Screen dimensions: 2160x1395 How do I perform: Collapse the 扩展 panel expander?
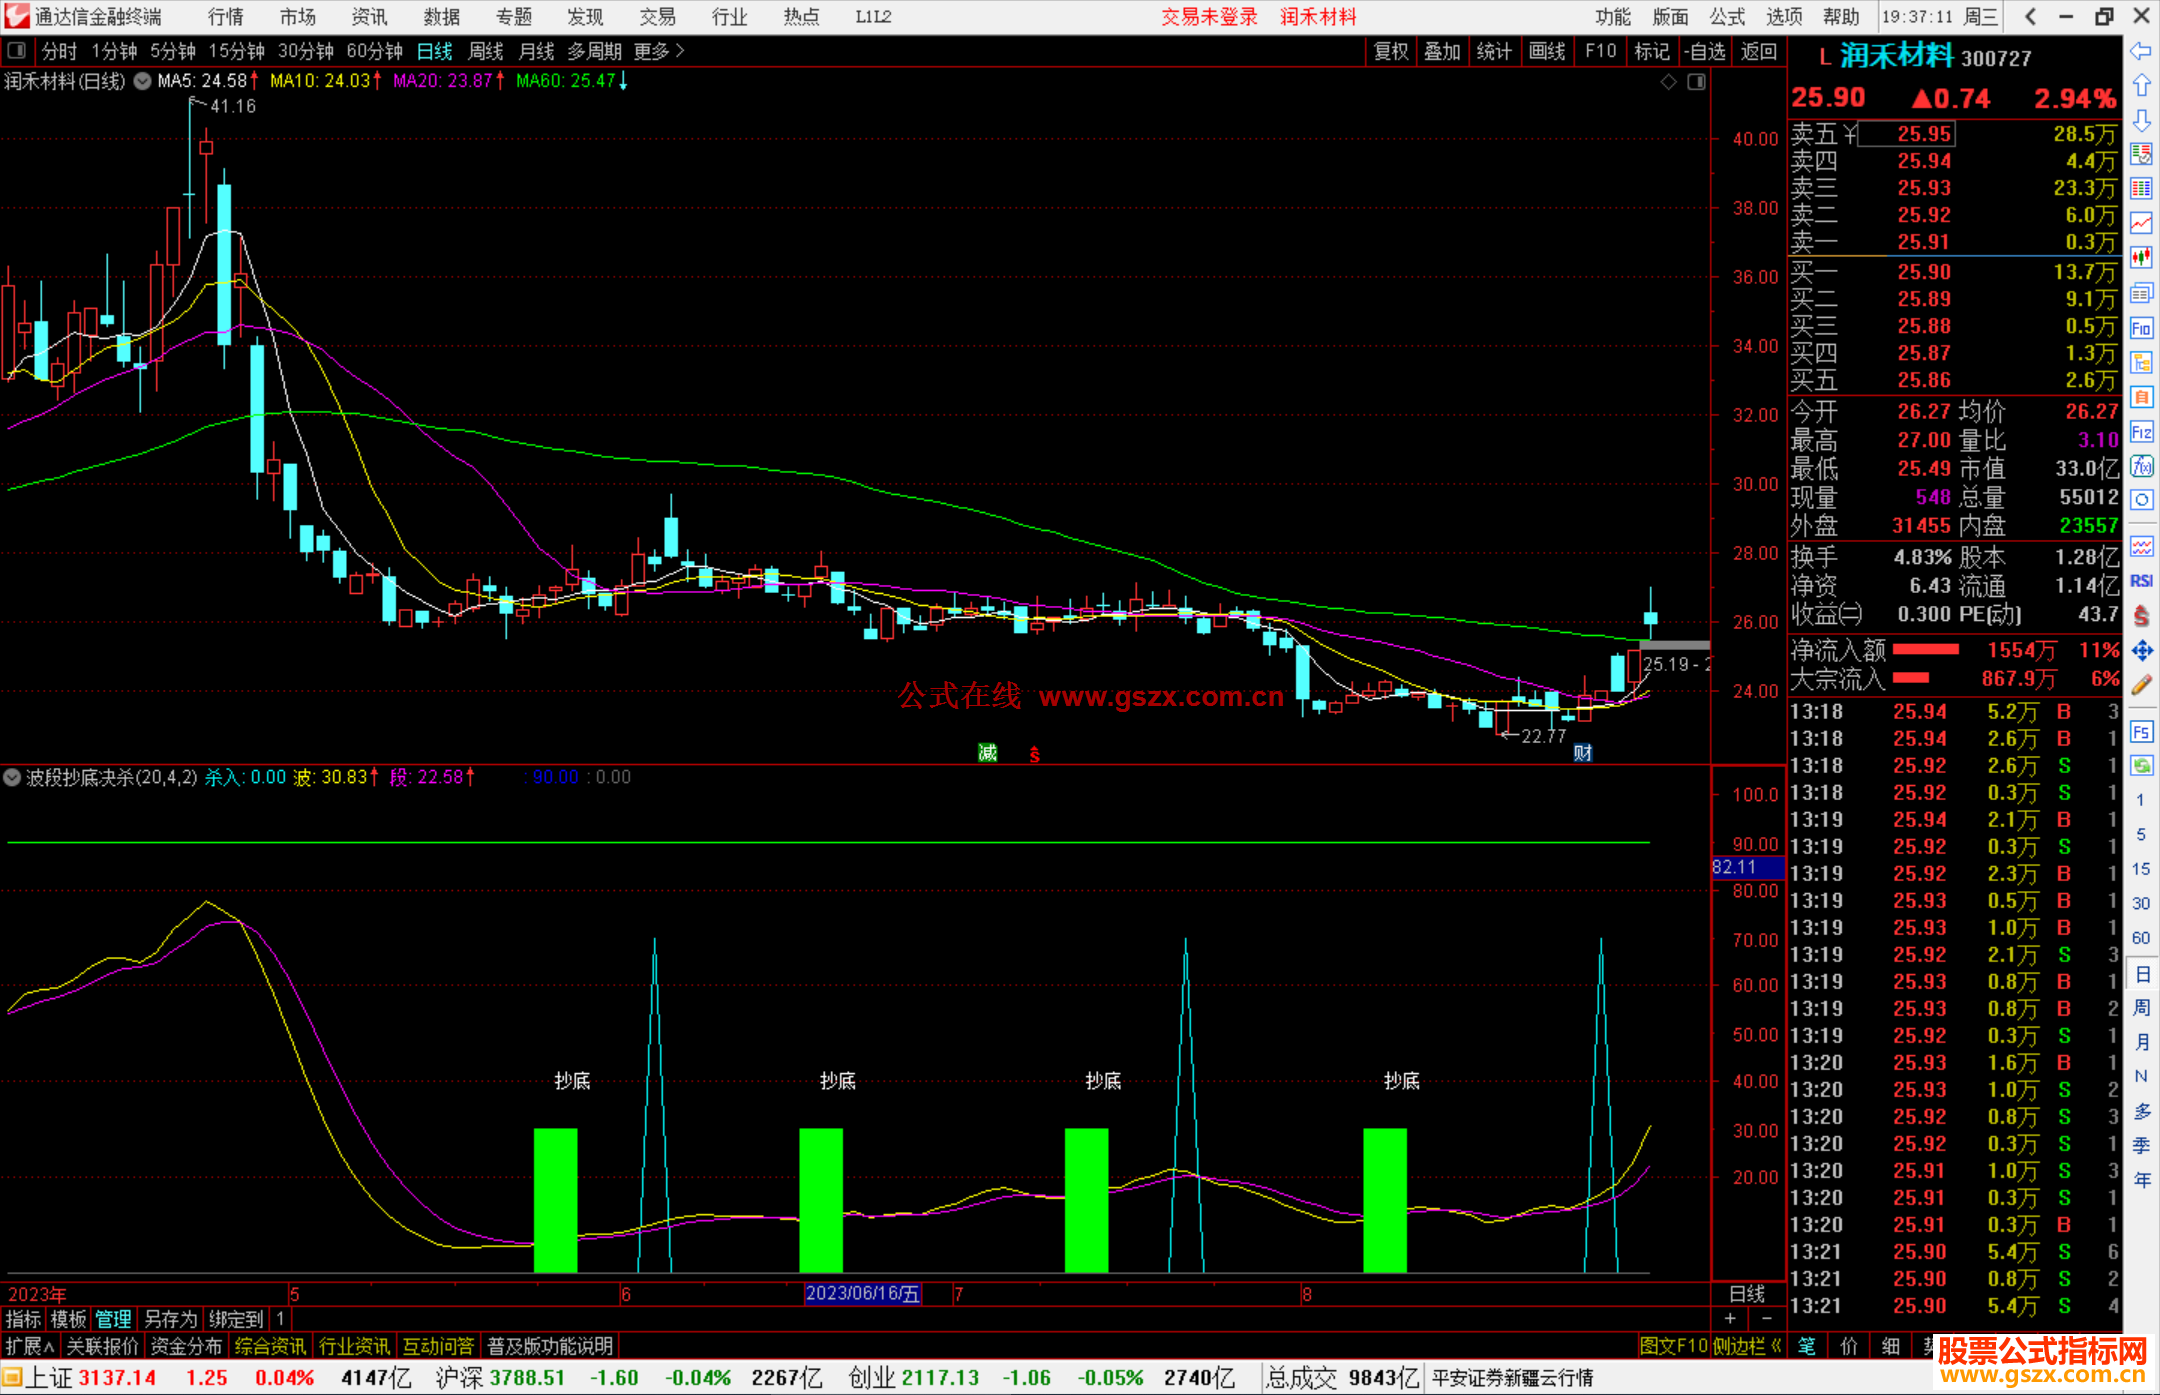point(29,1346)
